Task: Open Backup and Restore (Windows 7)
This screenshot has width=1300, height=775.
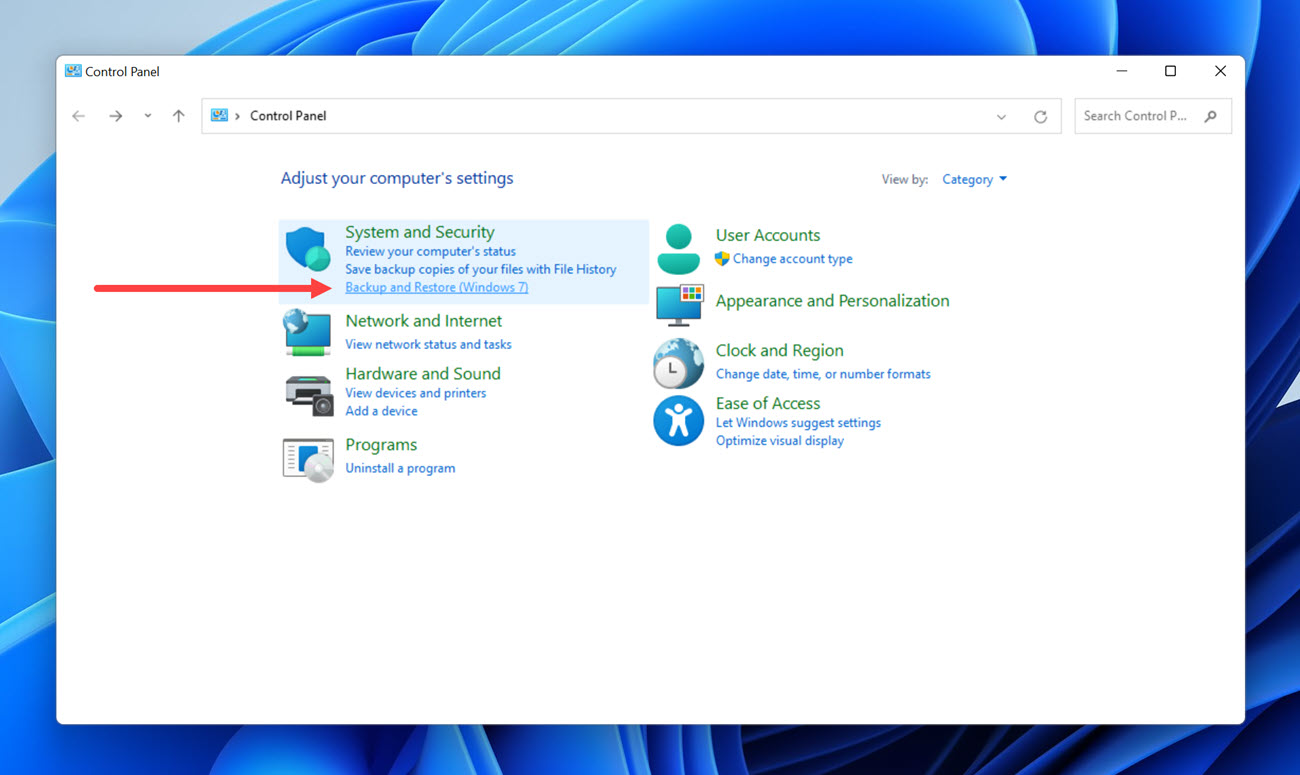Action: coord(437,288)
